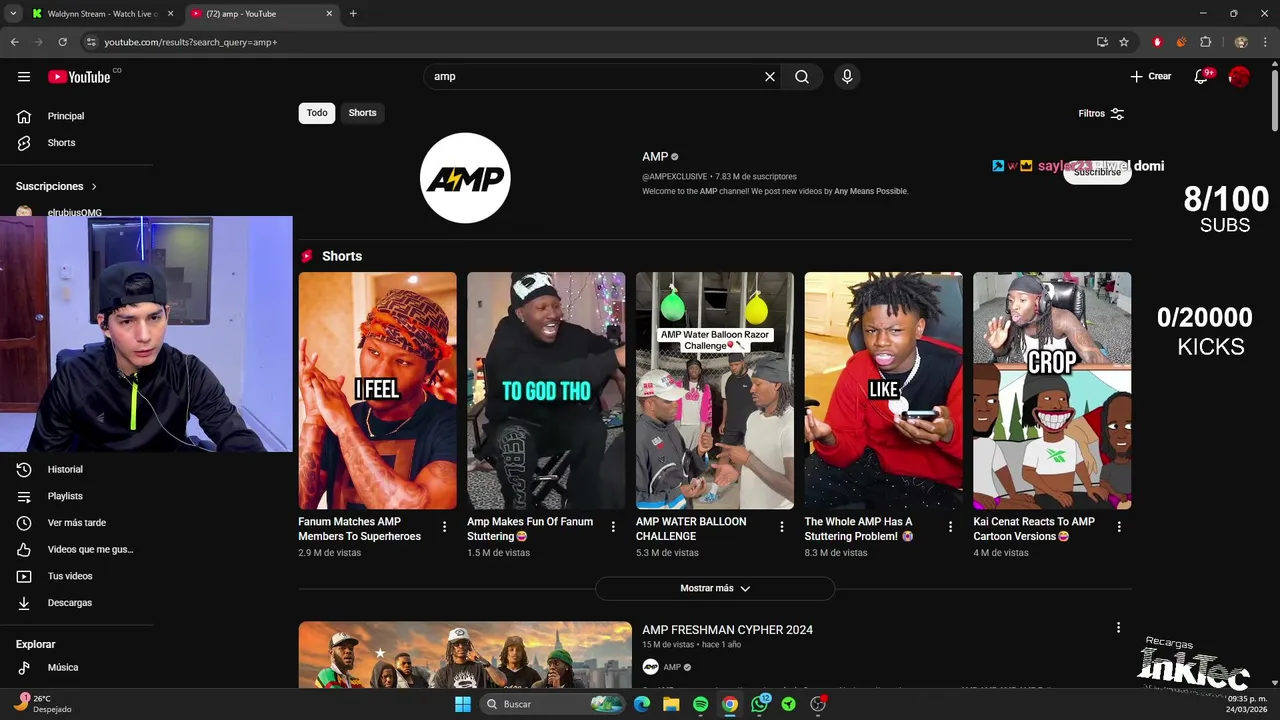Clear the search box with the X icon

tap(770, 77)
